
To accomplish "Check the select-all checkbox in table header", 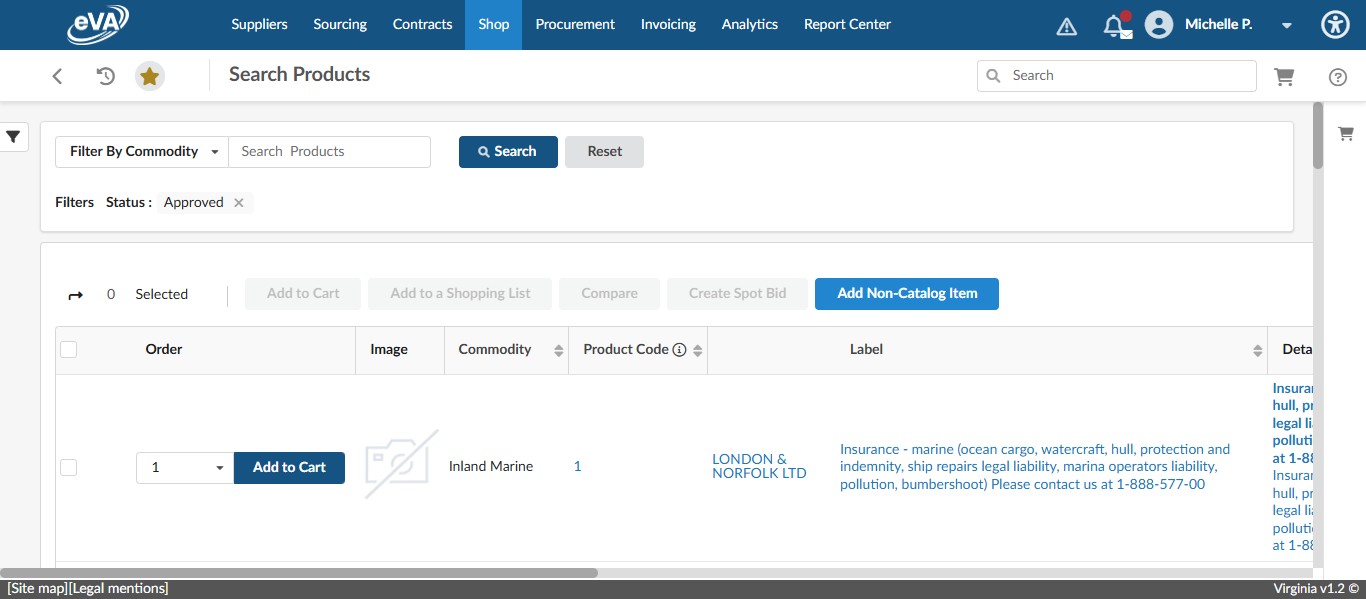I will [68, 349].
